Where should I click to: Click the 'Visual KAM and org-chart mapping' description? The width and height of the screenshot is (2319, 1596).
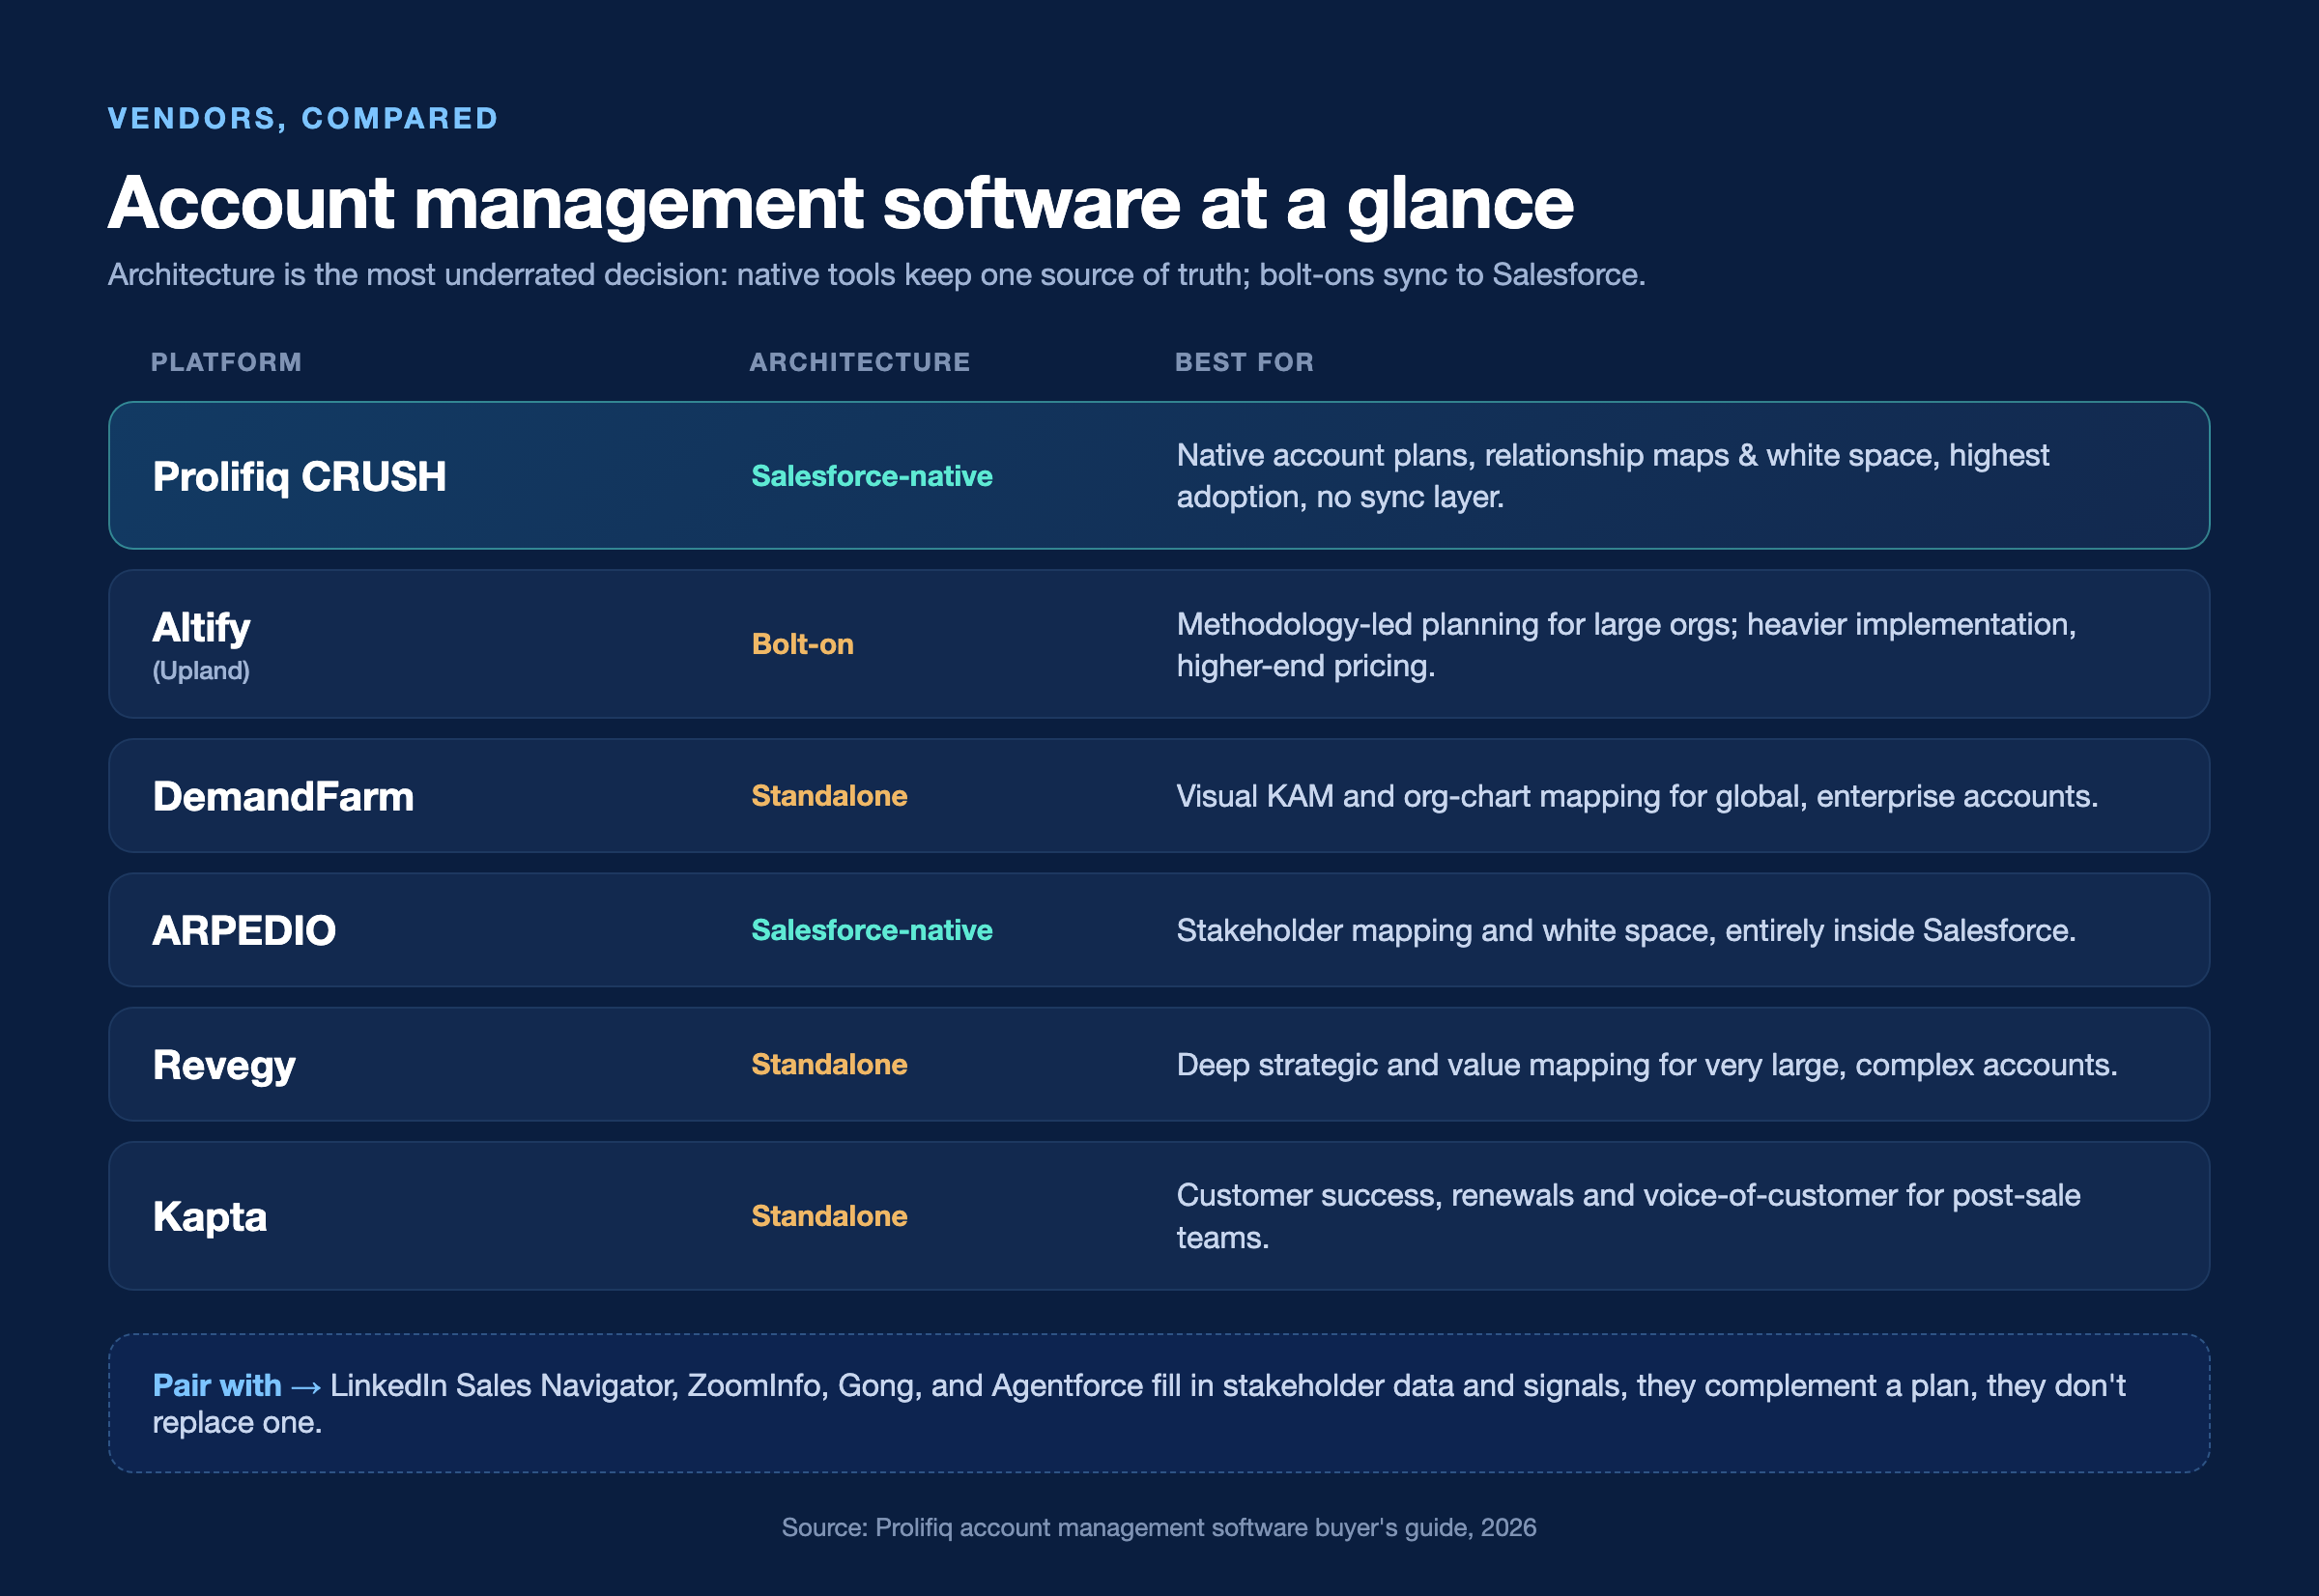pyautogui.click(x=1637, y=796)
